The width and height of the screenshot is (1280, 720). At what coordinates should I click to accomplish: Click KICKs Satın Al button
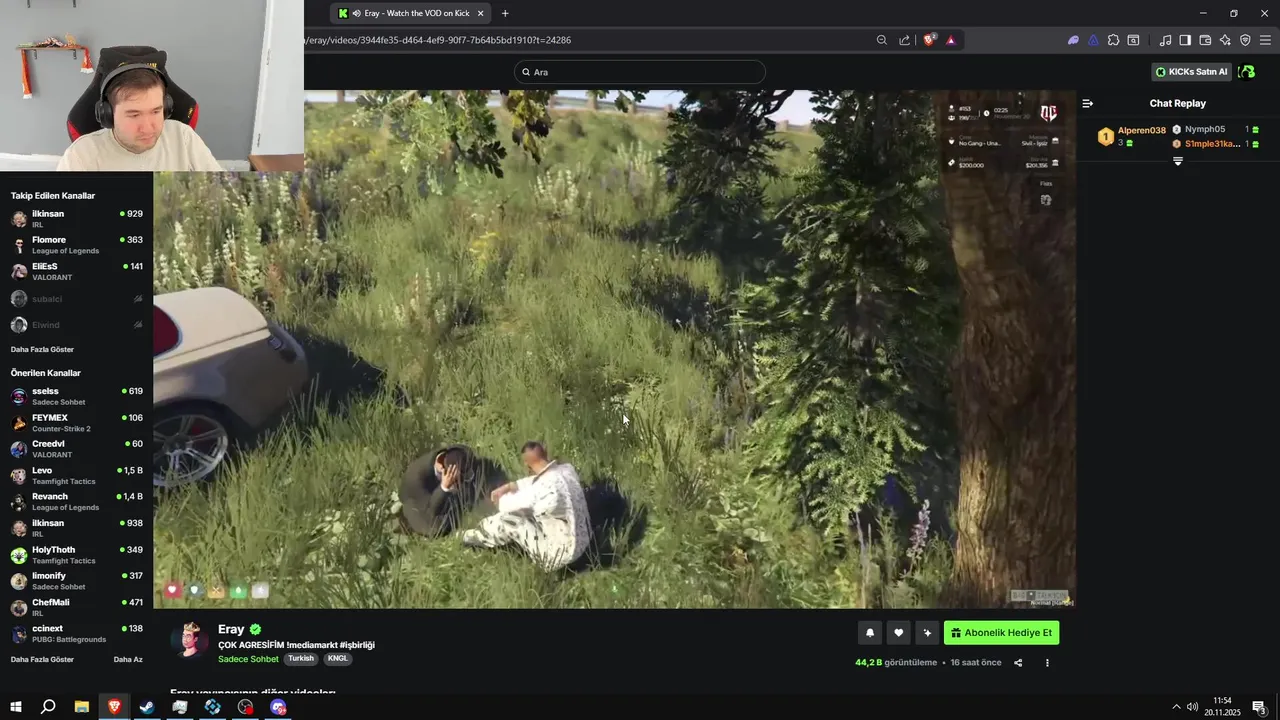pyautogui.click(x=1192, y=72)
